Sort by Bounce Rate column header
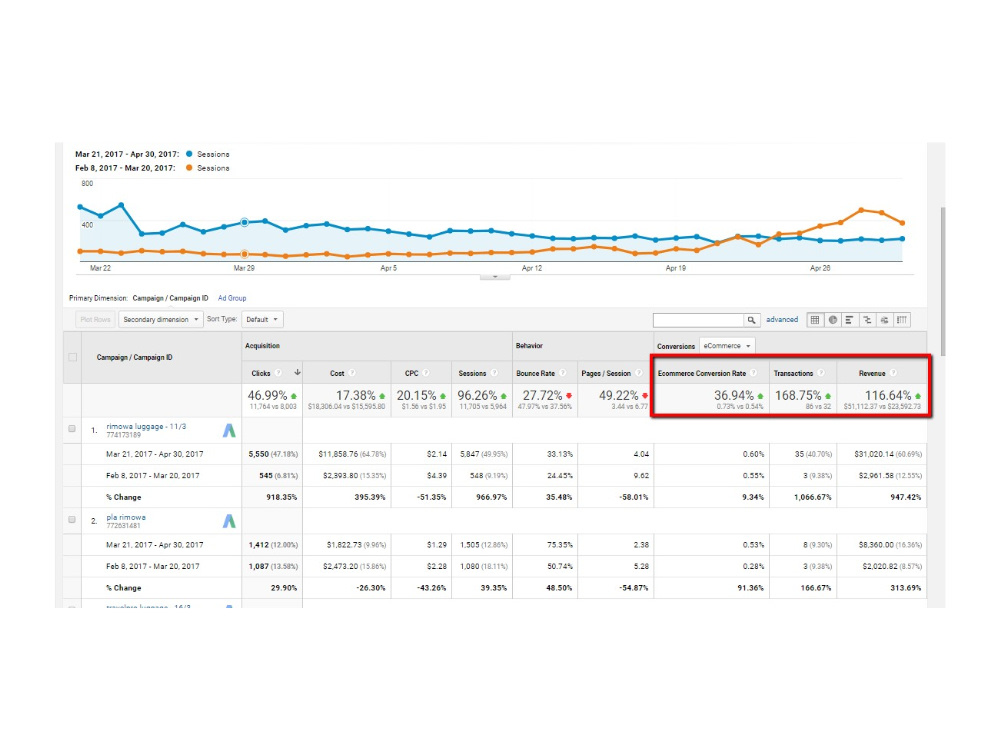This screenshot has width=1000, height=750. coord(535,373)
